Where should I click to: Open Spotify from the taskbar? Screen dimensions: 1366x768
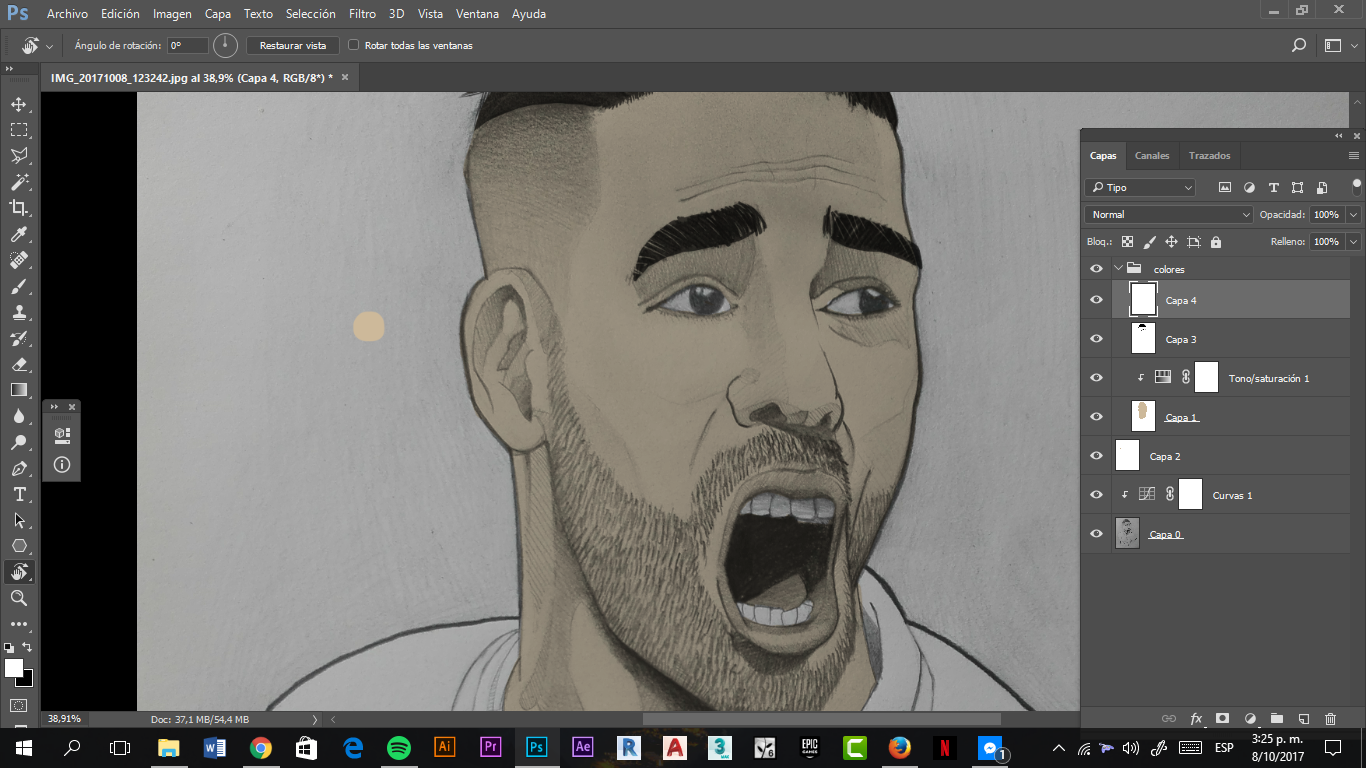[x=398, y=747]
